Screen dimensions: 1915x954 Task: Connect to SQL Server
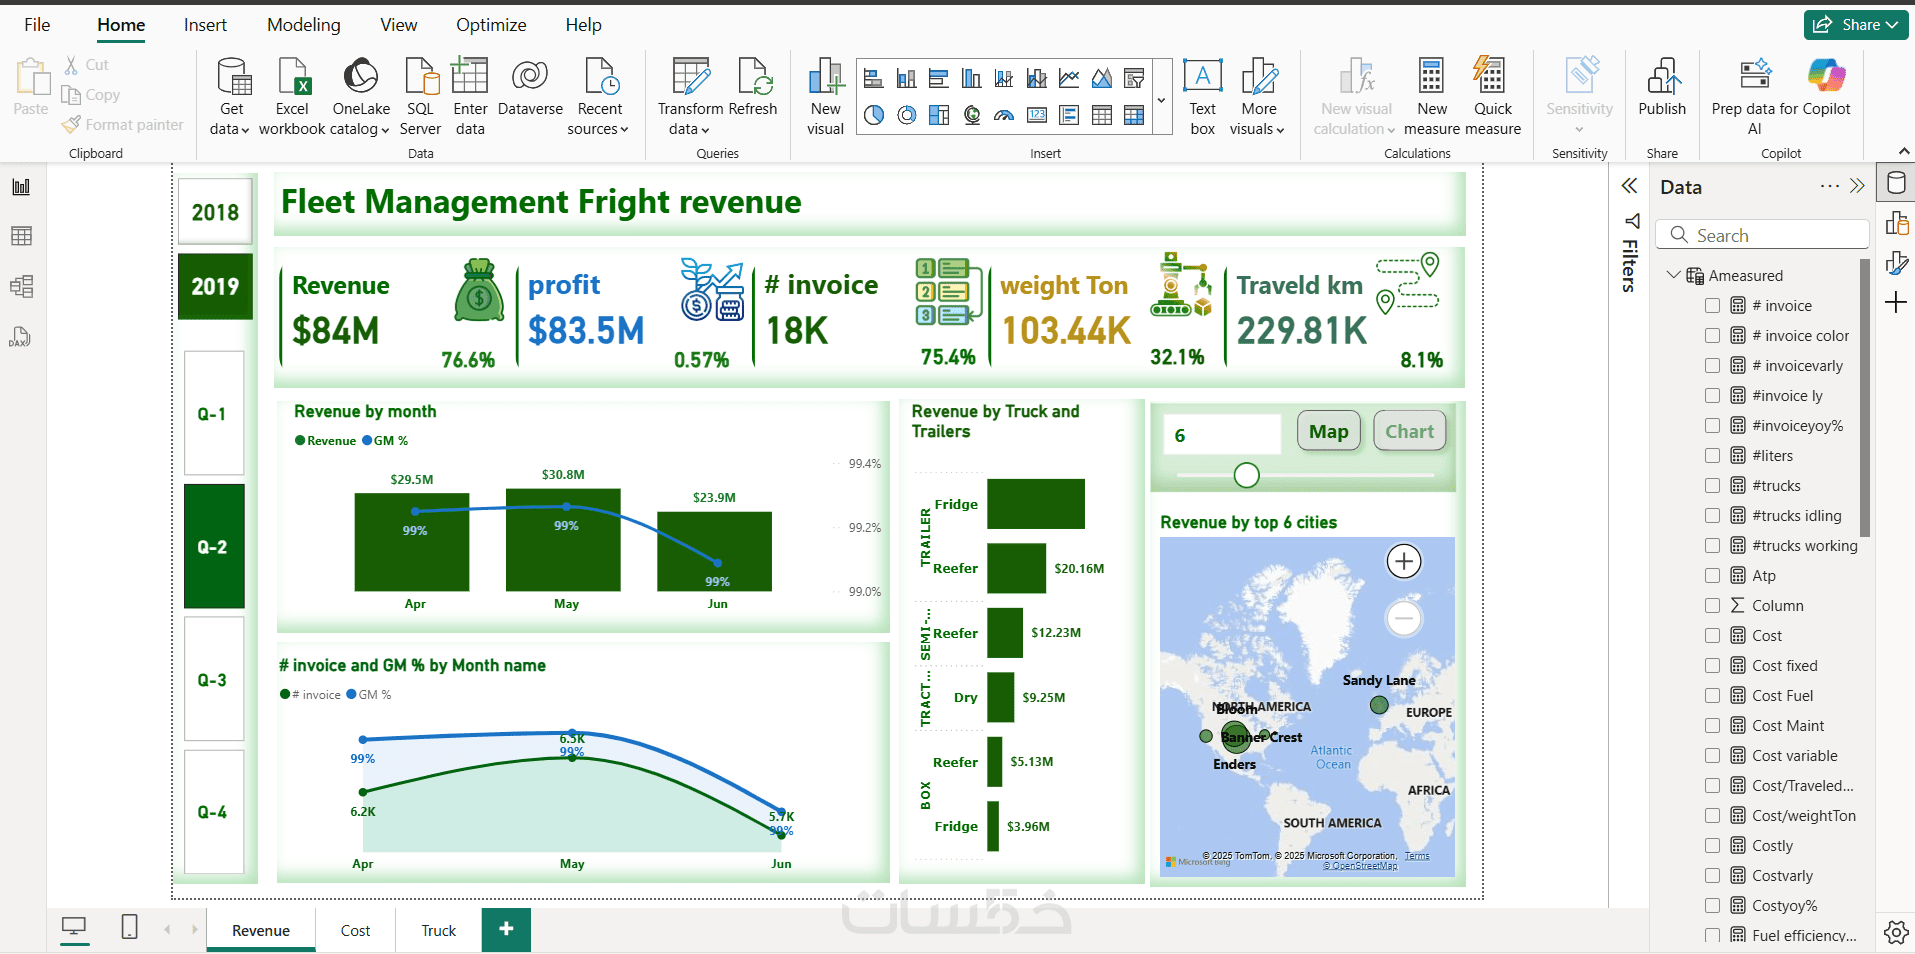420,97
